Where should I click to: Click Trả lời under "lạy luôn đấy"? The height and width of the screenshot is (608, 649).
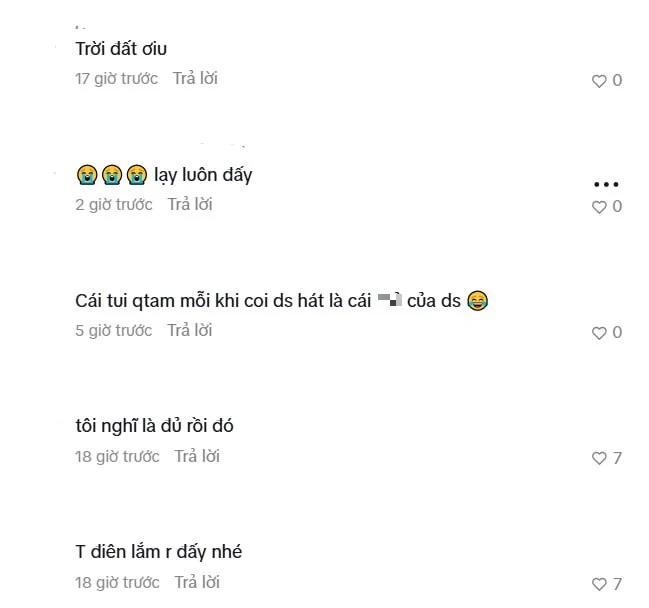[190, 204]
